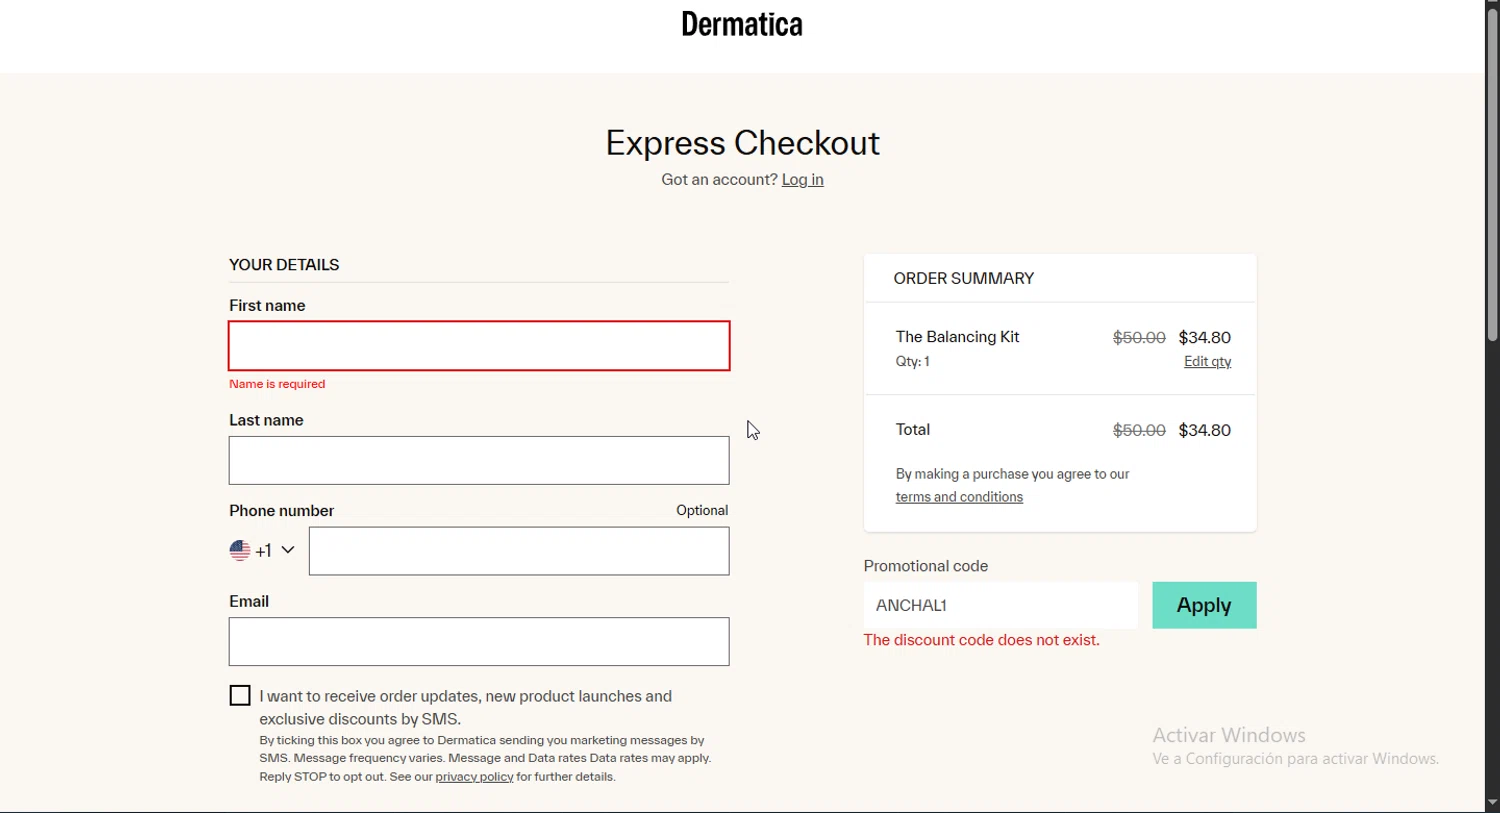Open the Edit qty link
This screenshot has height=813, width=1500.
(1207, 362)
